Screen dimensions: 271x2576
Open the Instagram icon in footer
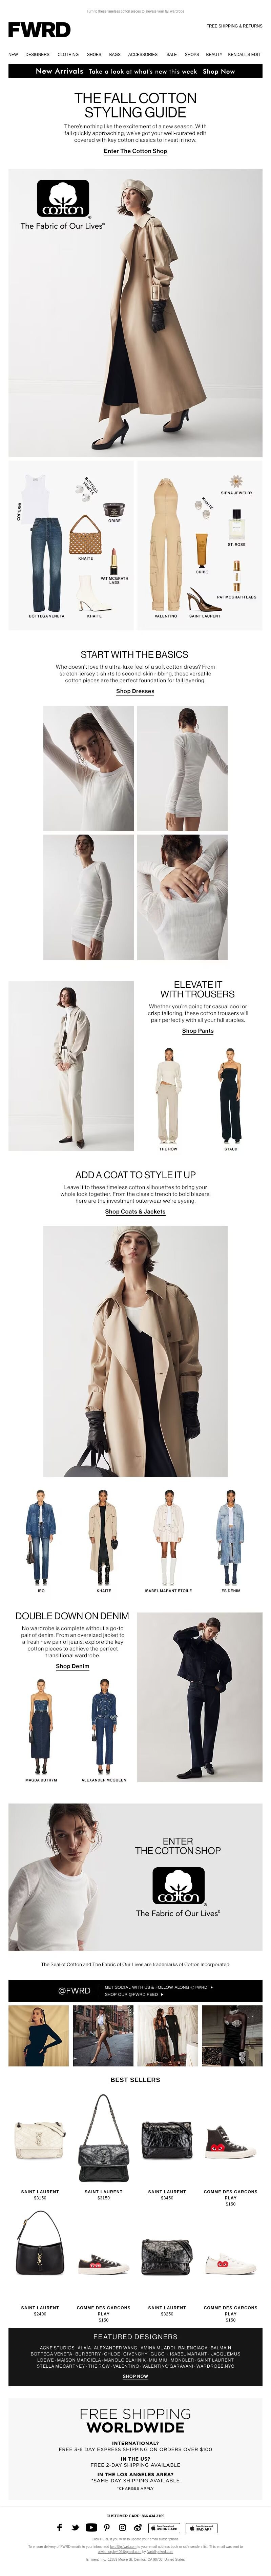pos(123,2527)
